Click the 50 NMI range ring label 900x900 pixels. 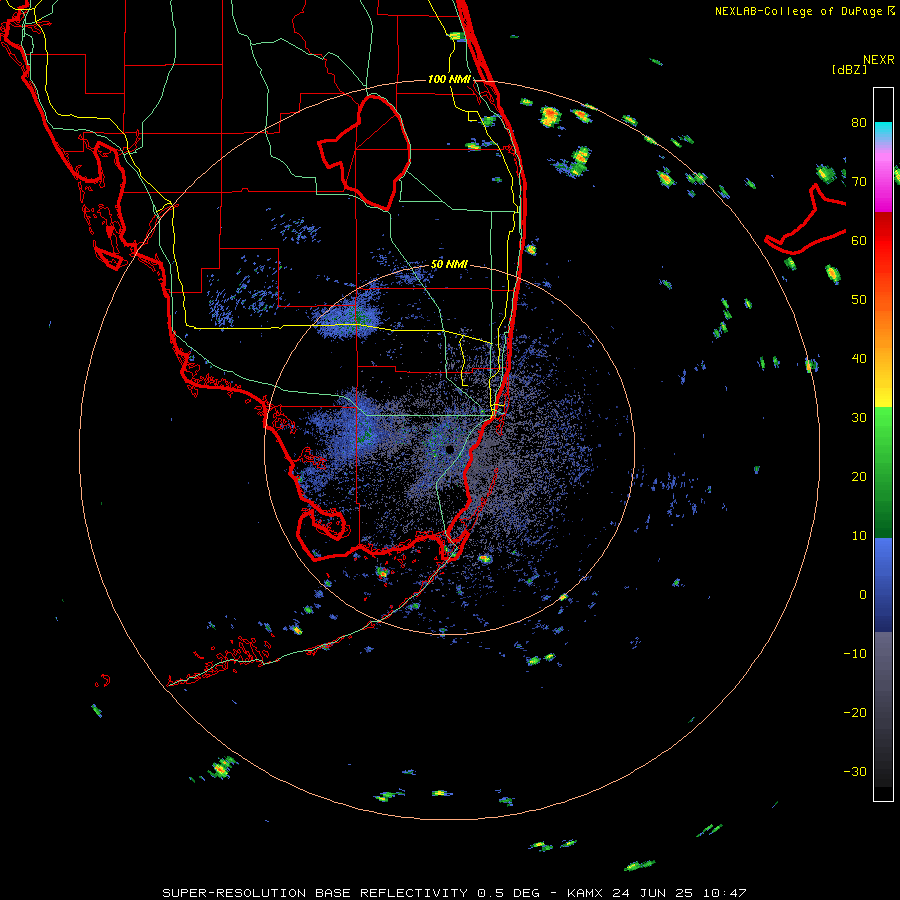coord(449,265)
